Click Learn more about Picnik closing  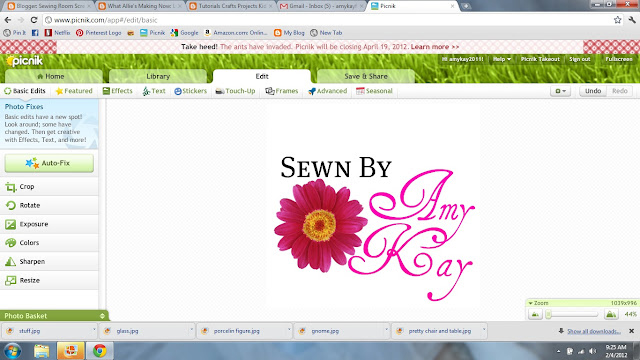pos(435,47)
